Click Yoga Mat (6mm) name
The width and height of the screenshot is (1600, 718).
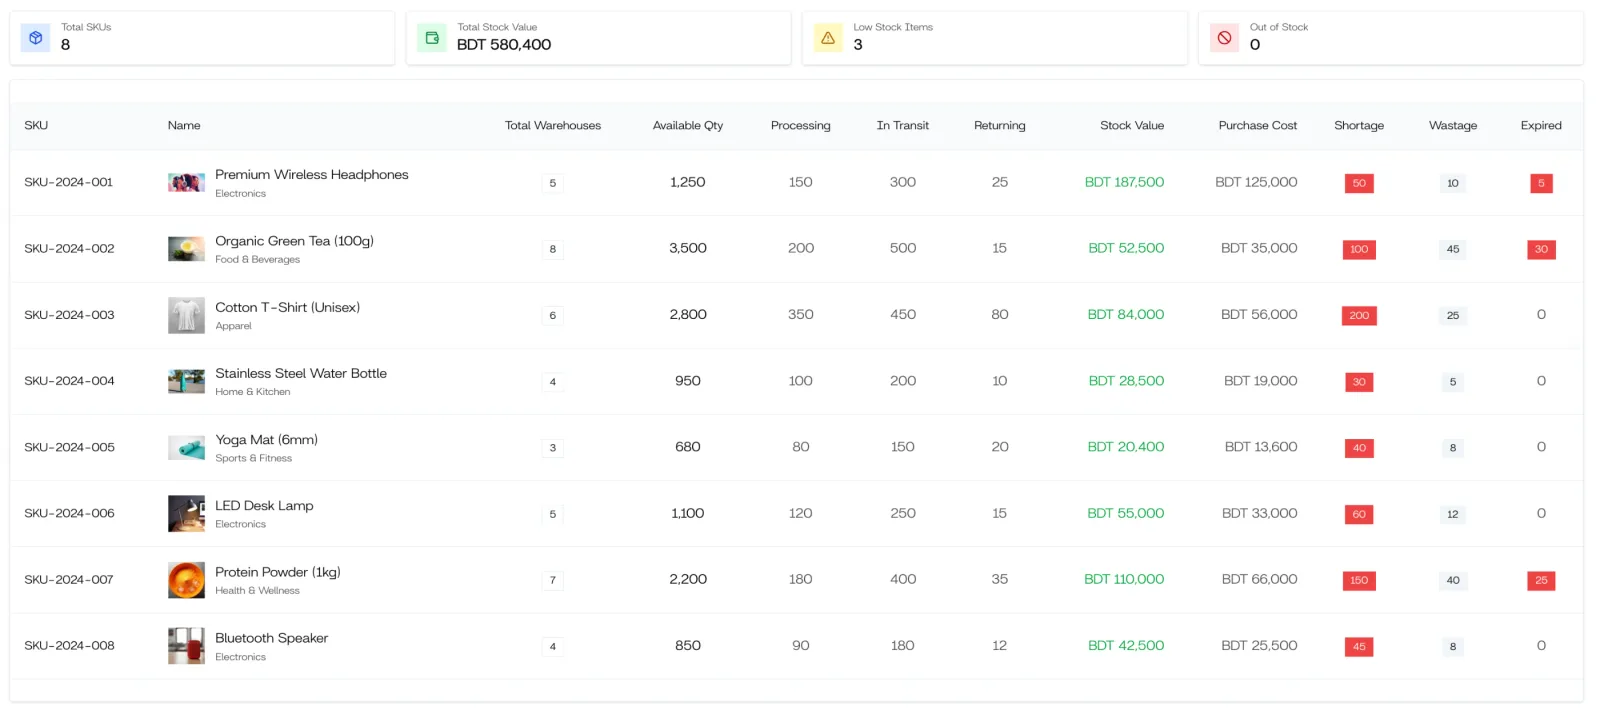[x=266, y=440]
